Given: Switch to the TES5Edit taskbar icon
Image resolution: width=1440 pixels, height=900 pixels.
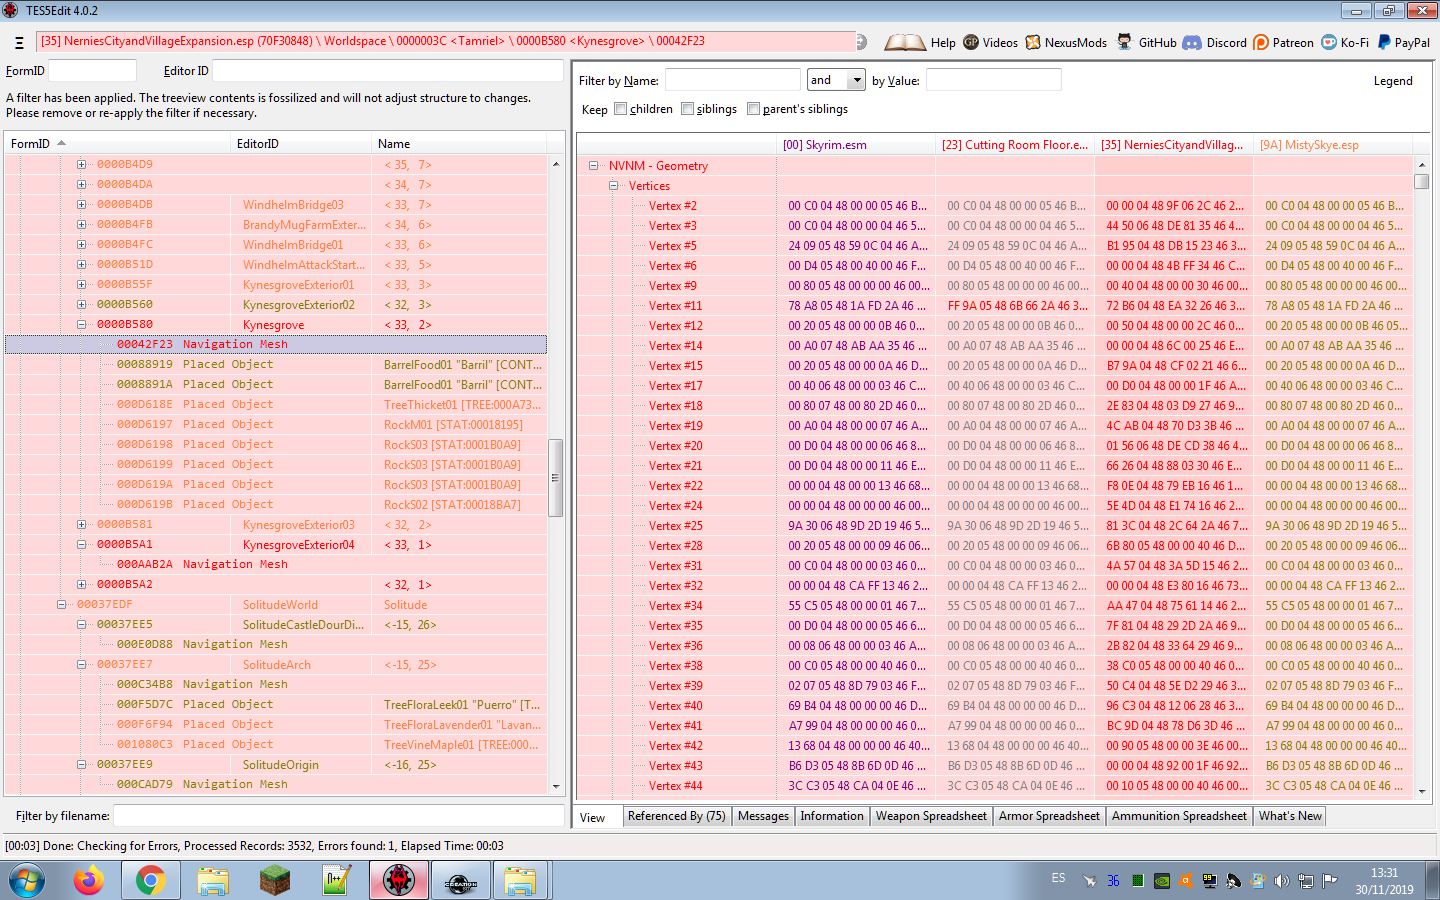Looking at the screenshot, I should (398, 881).
